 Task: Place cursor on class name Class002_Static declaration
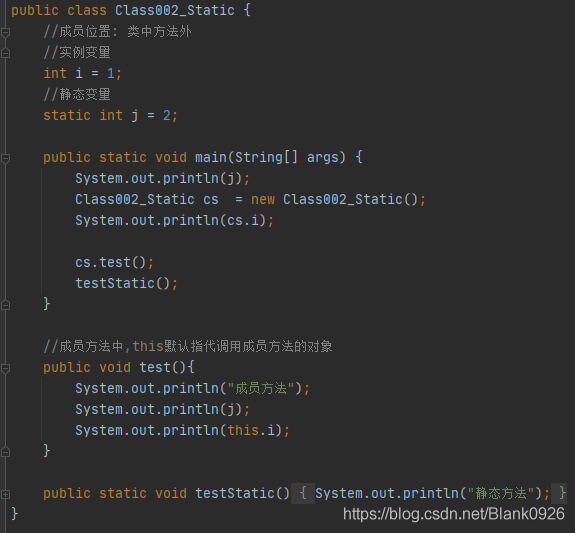(x=175, y=10)
